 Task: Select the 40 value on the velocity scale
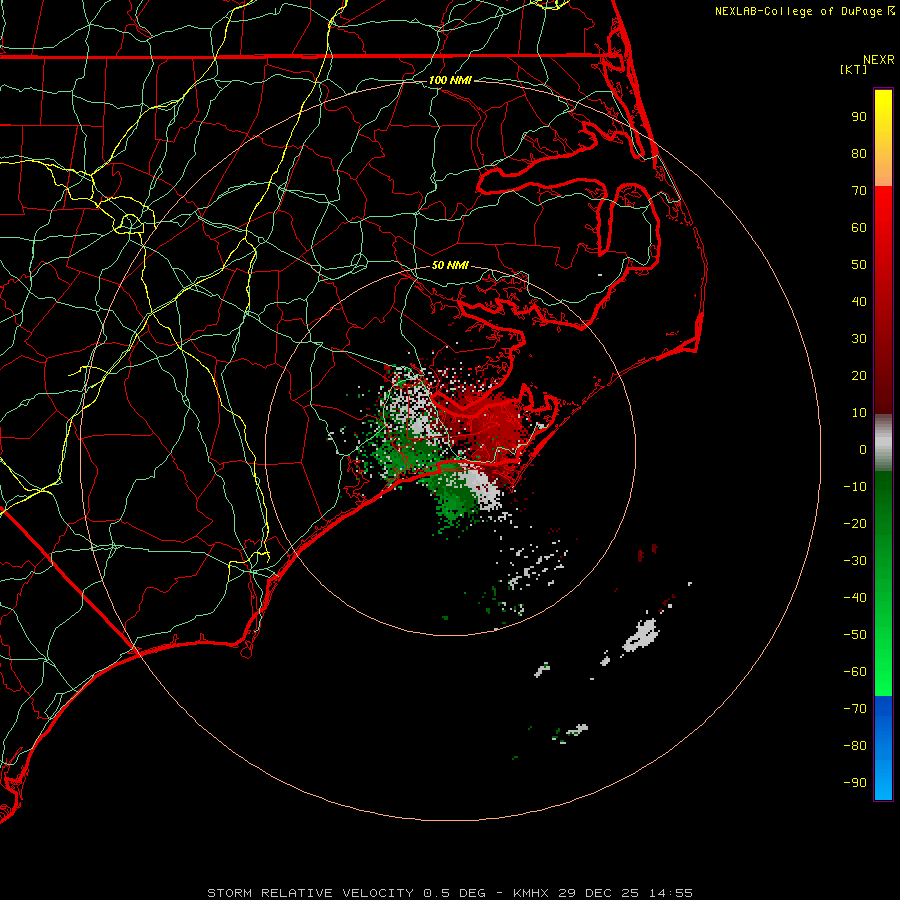pyautogui.click(x=859, y=301)
